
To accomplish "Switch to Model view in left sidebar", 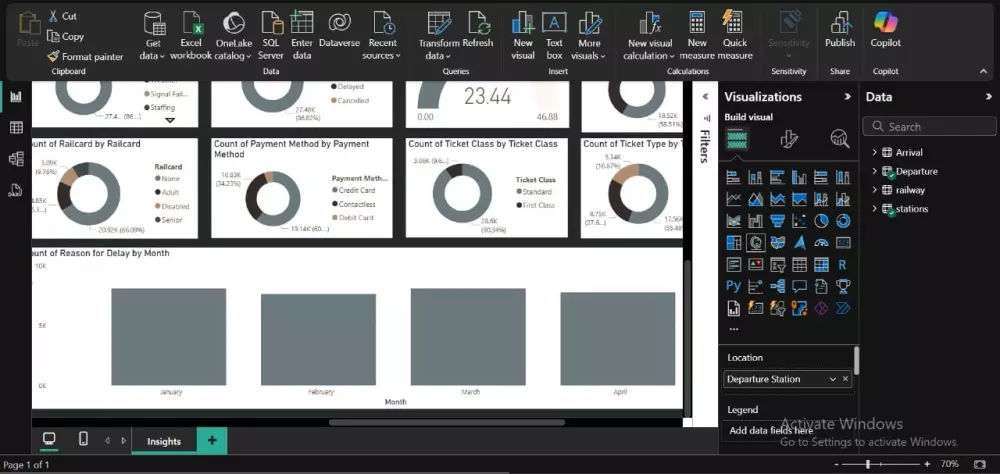I will [16, 158].
